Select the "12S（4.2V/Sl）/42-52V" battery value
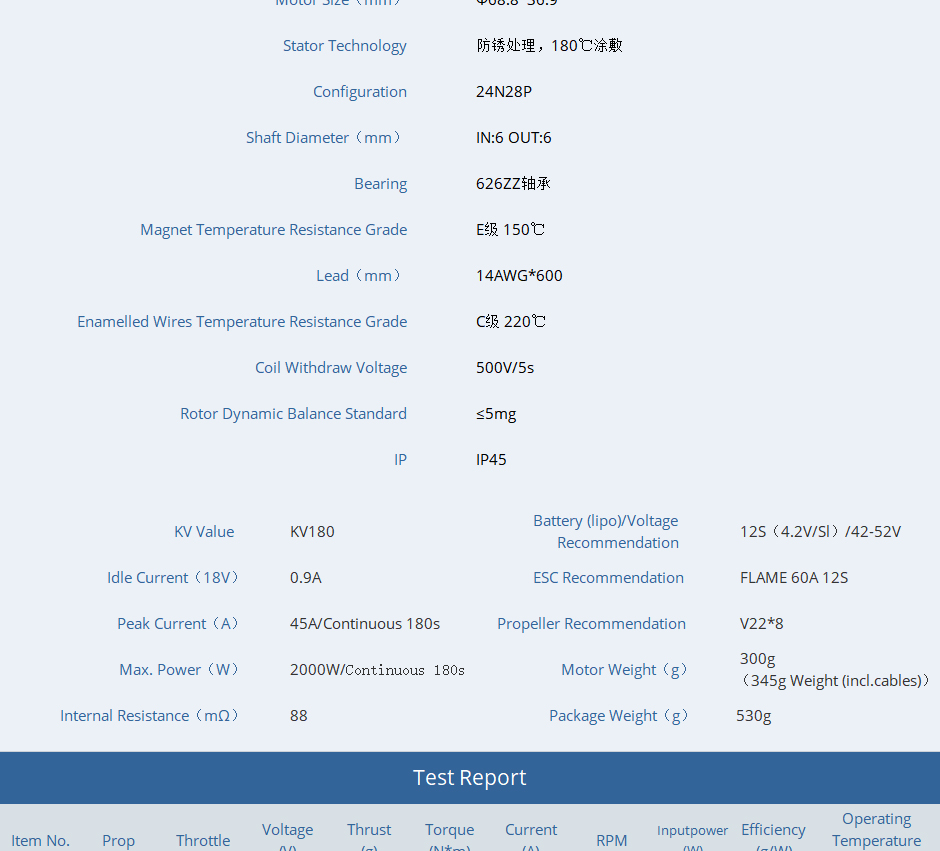 coord(820,532)
